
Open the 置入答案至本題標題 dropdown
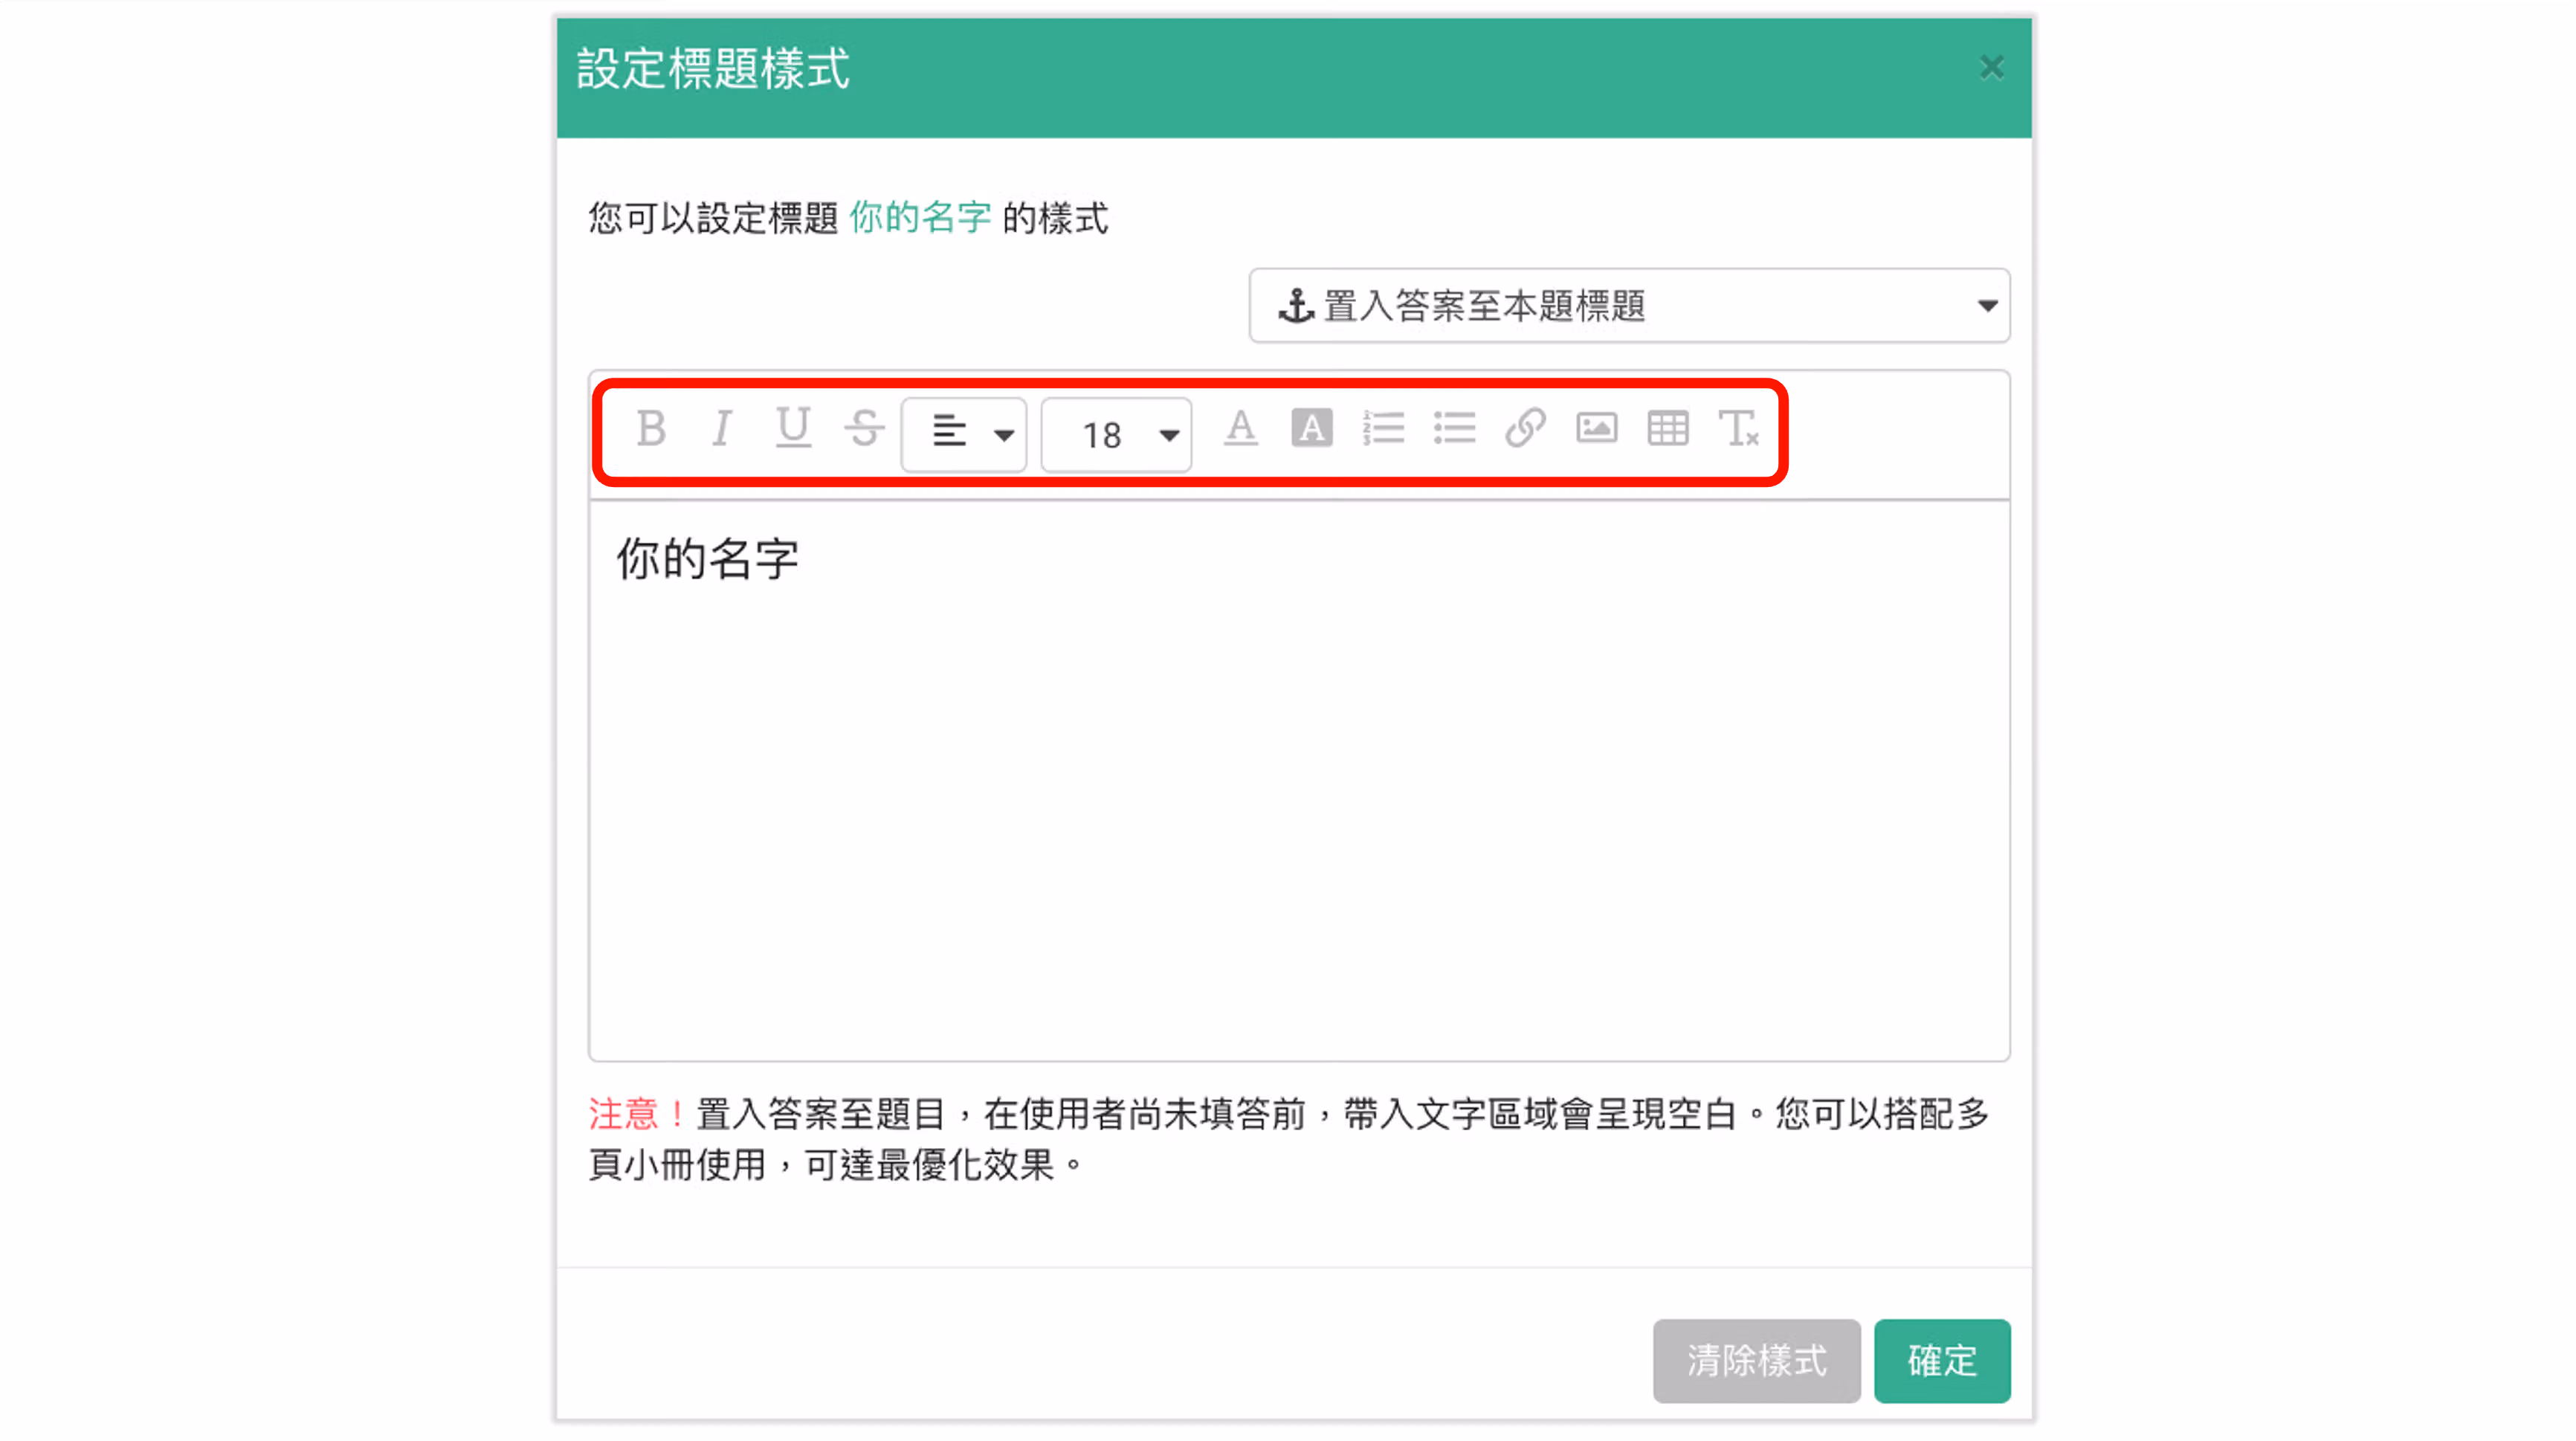(x=1629, y=306)
